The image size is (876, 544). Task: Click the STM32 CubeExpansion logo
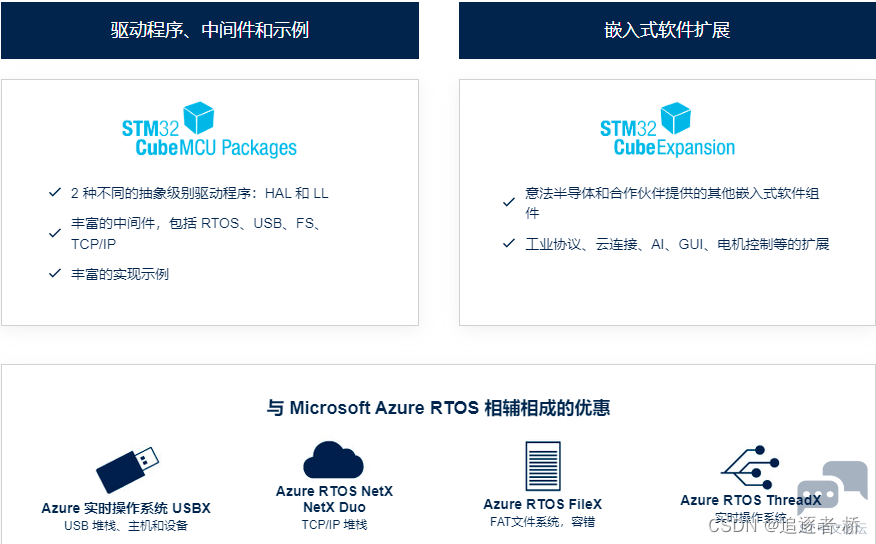[x=668, y=130]
